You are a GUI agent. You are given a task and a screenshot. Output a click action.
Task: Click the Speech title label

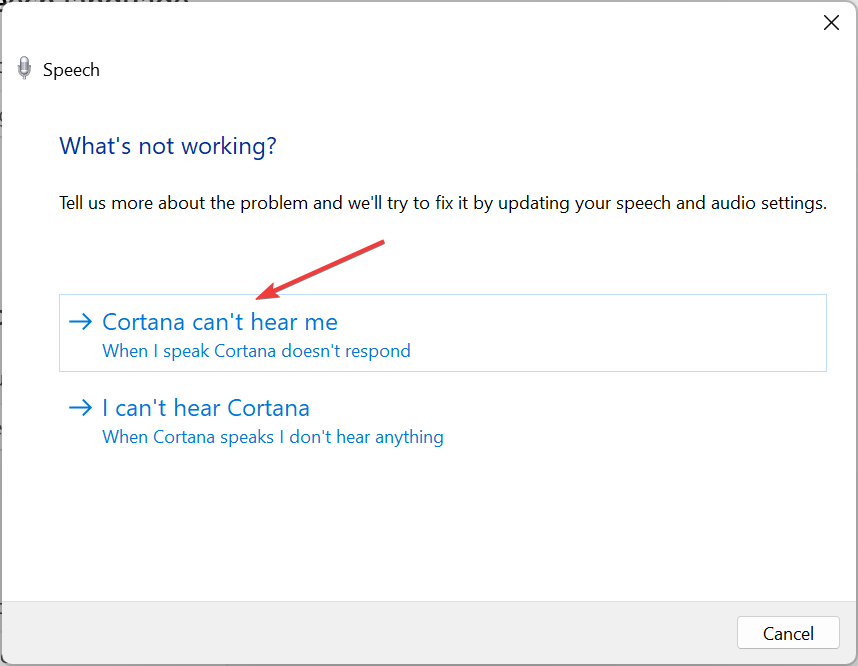71,70
